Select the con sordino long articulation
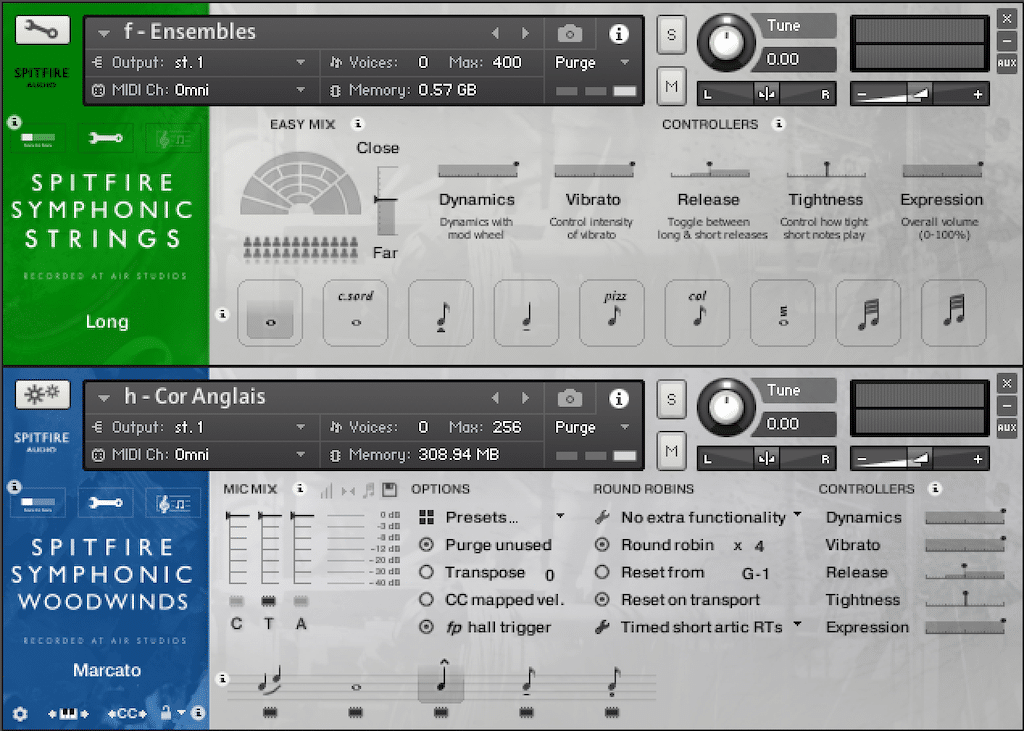The height and width of the screenshot is (731, 1024). tap(355, 313)
